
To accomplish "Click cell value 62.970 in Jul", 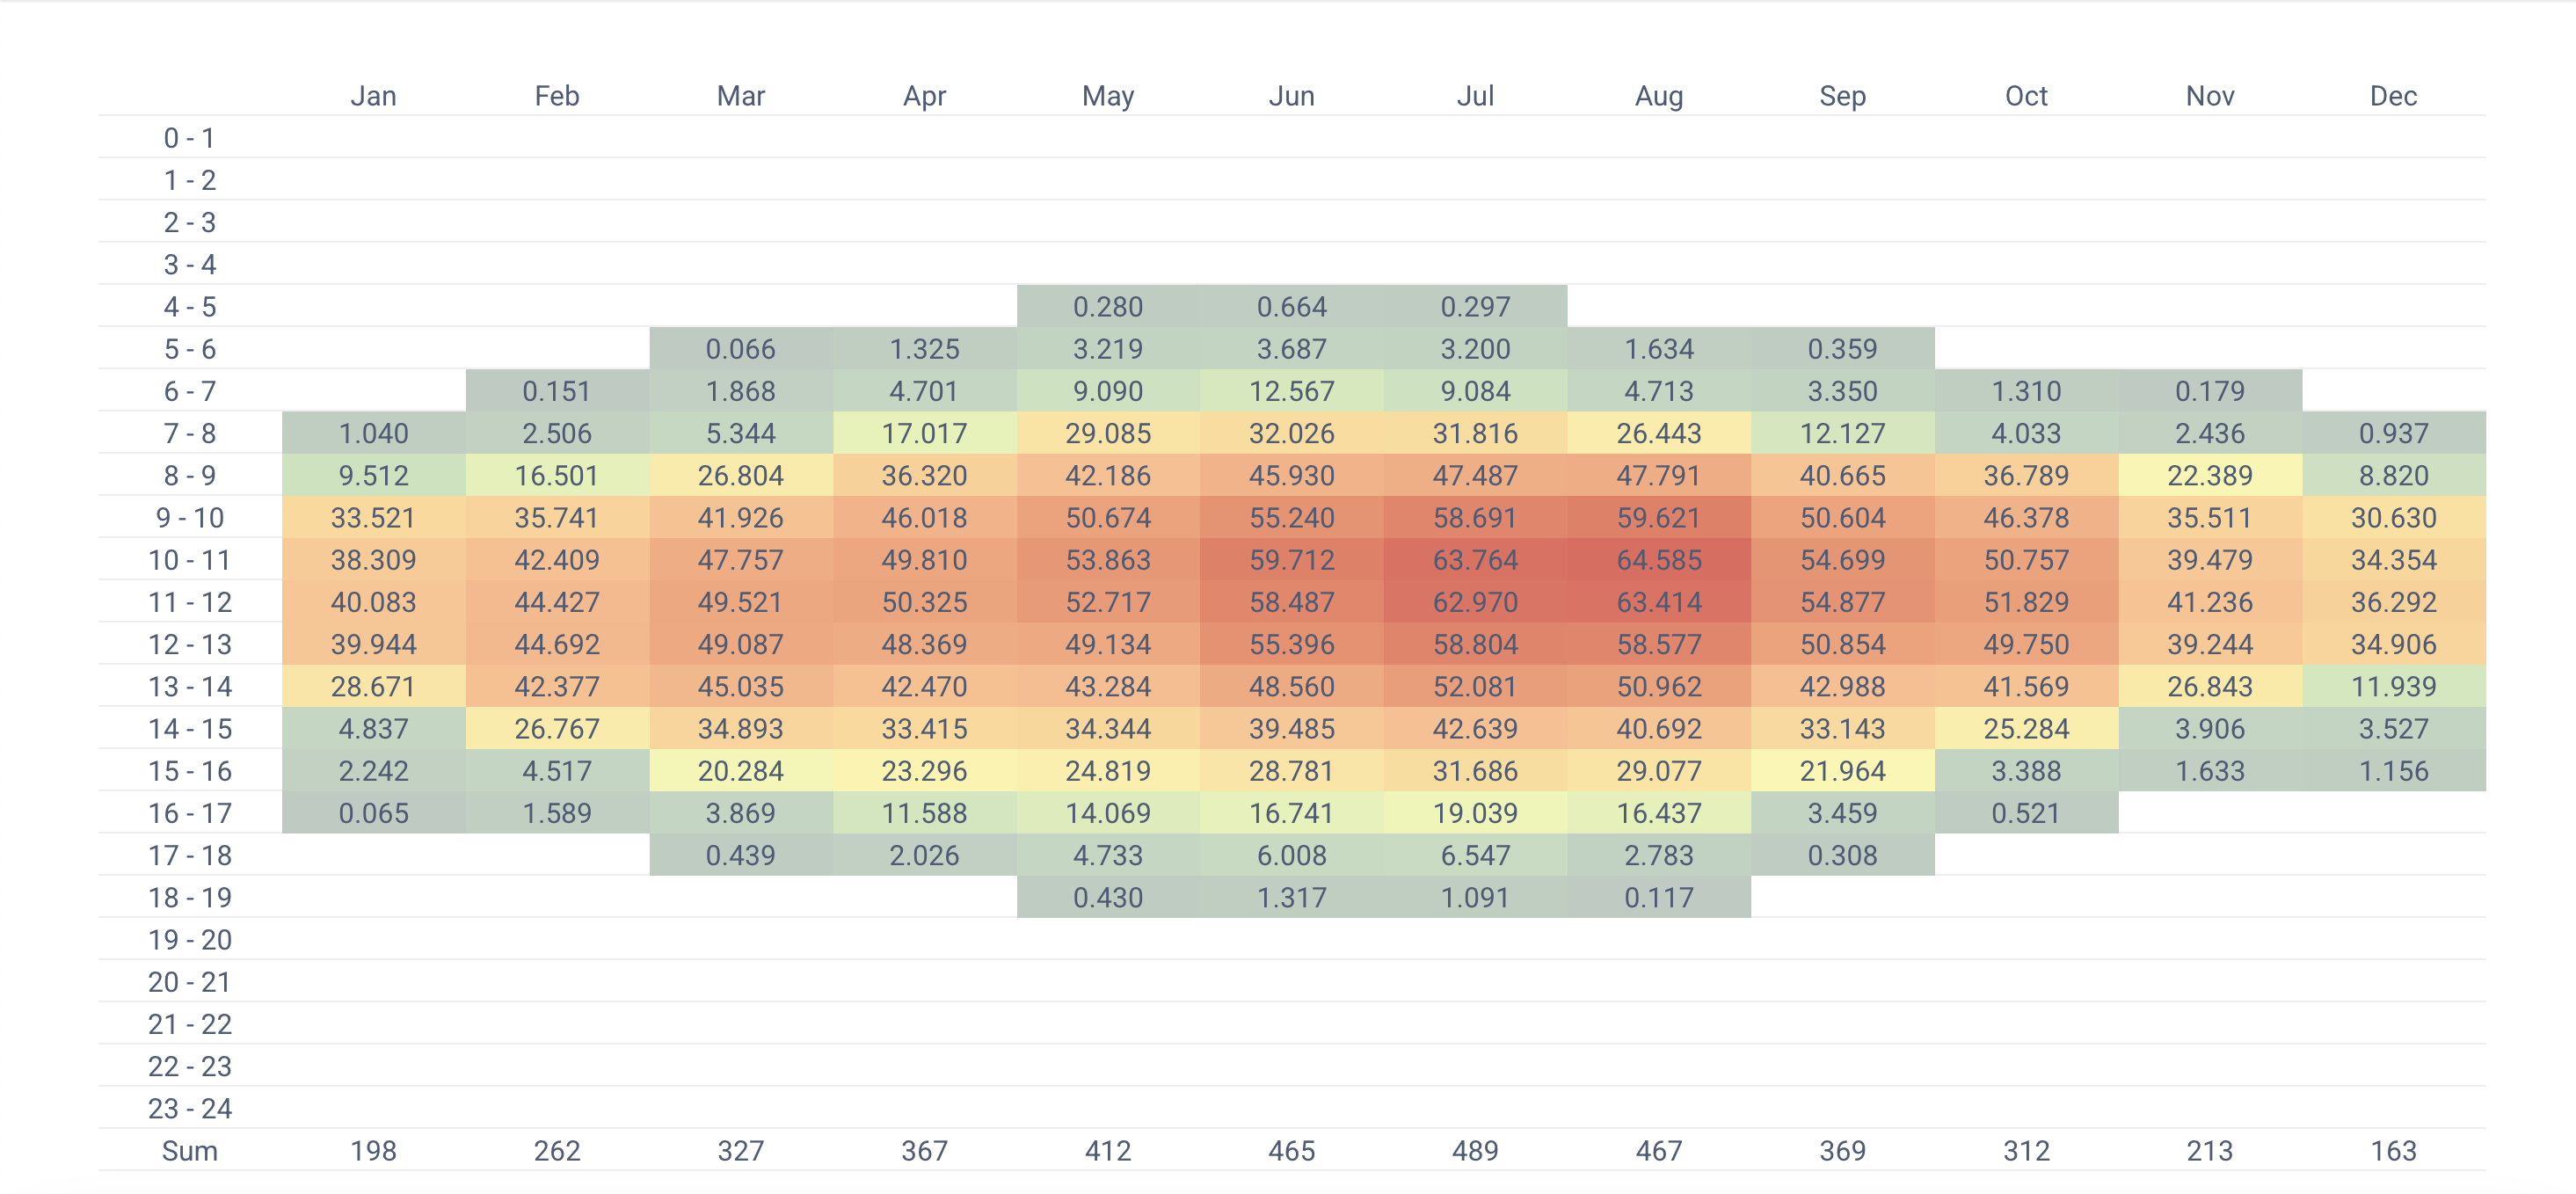I will [x=1475, y=602].
